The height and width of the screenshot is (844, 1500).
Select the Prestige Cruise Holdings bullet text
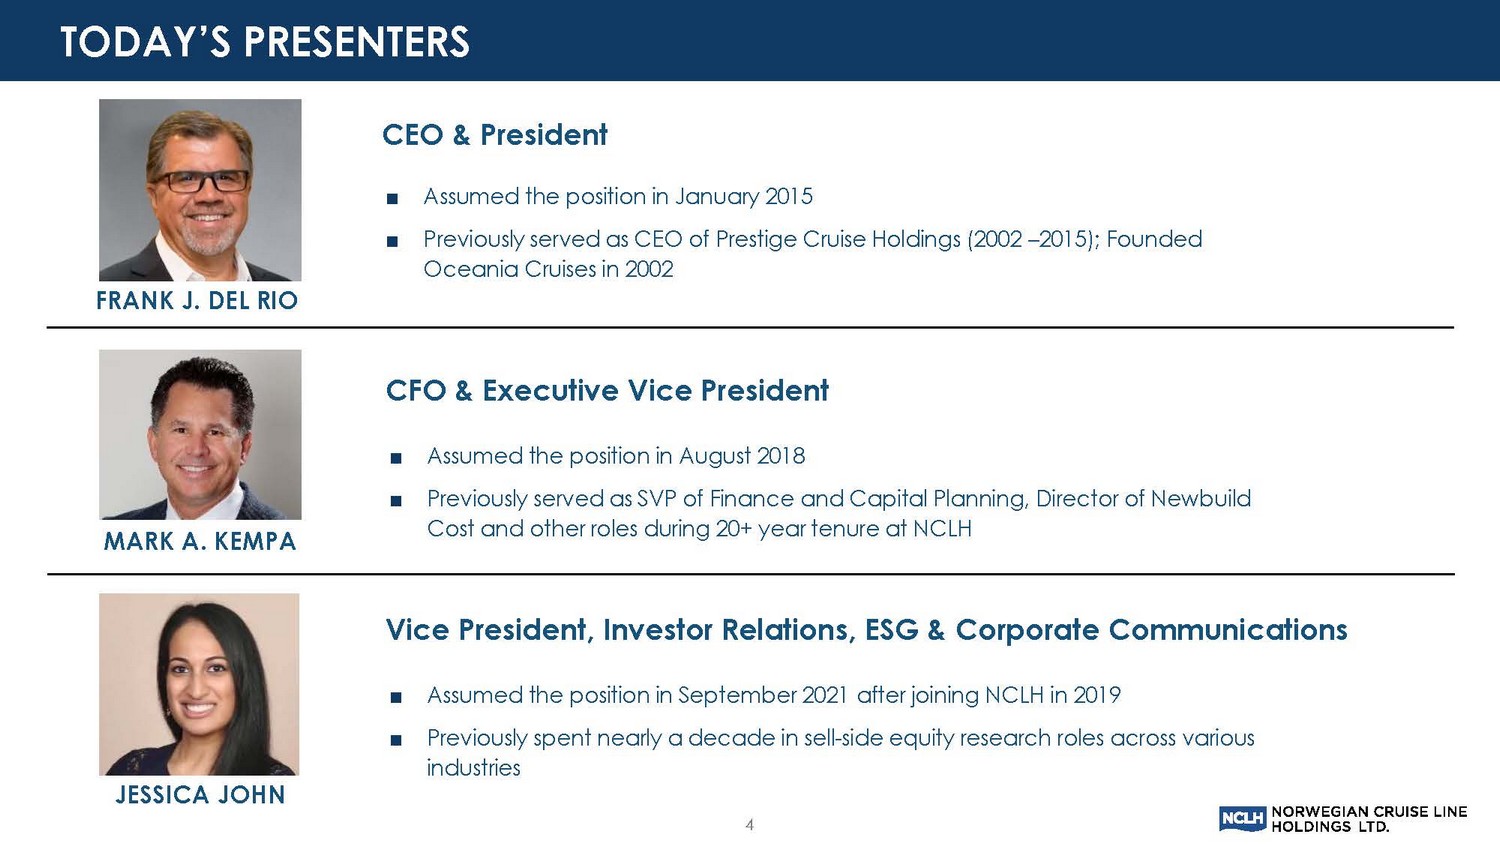(x=812, y=253)
